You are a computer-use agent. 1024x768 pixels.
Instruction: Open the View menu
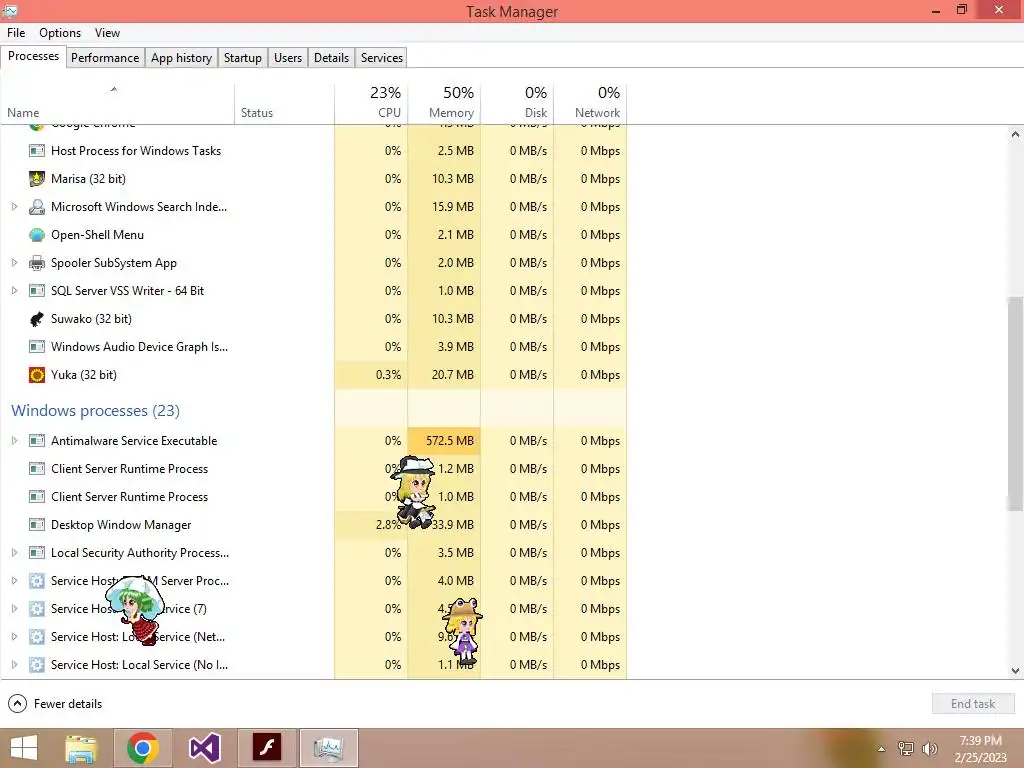pos(107,33)
